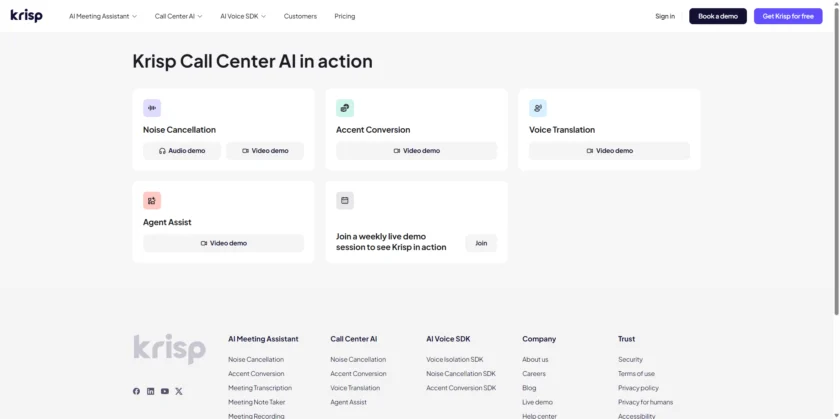Open Krisp's Facebook page from footer
This screenshot has height=419, width=840.
137,391
